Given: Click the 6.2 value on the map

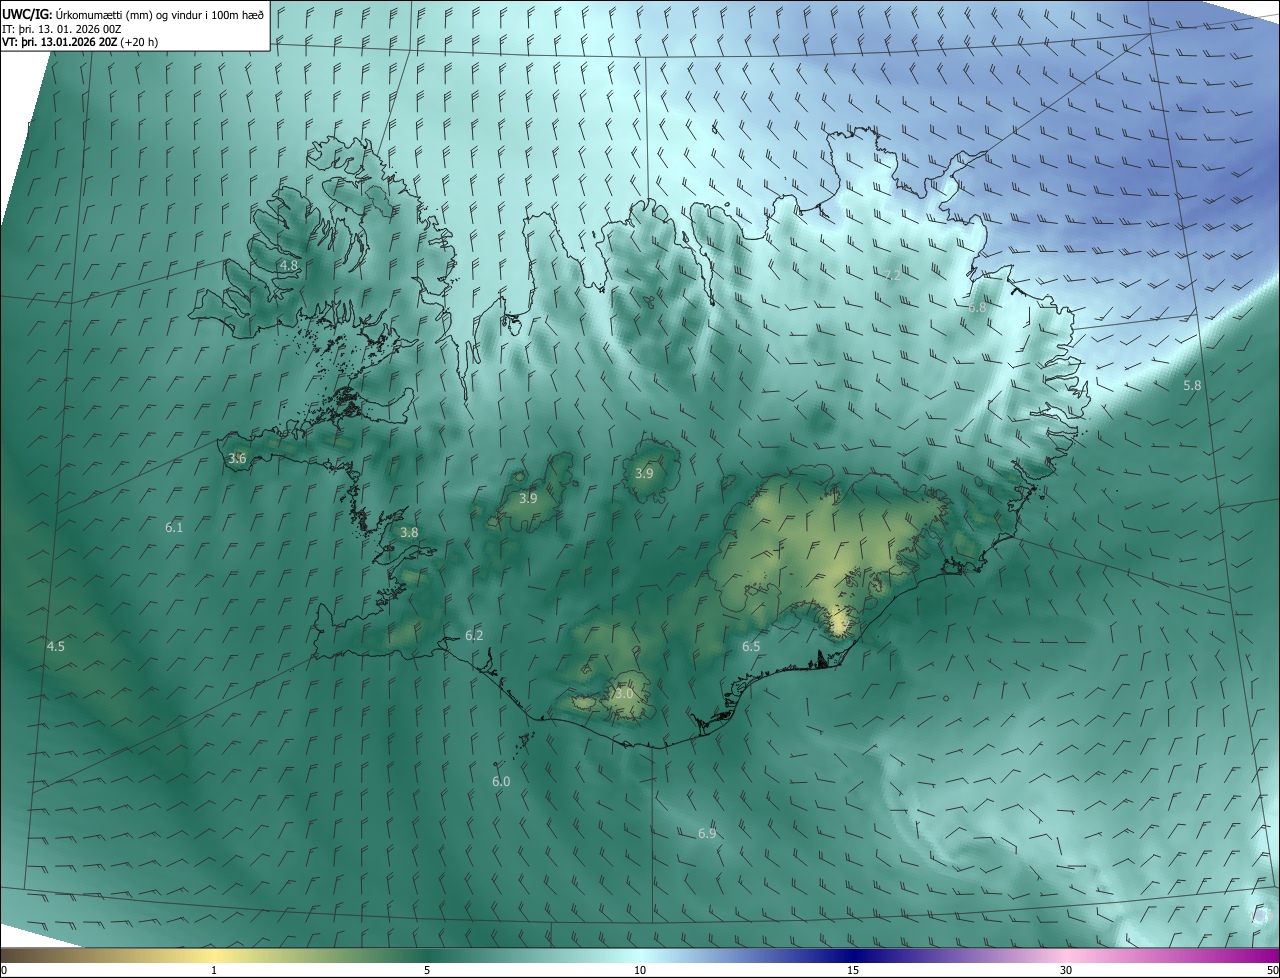Looking at the screenshot, I should point(474,635).
